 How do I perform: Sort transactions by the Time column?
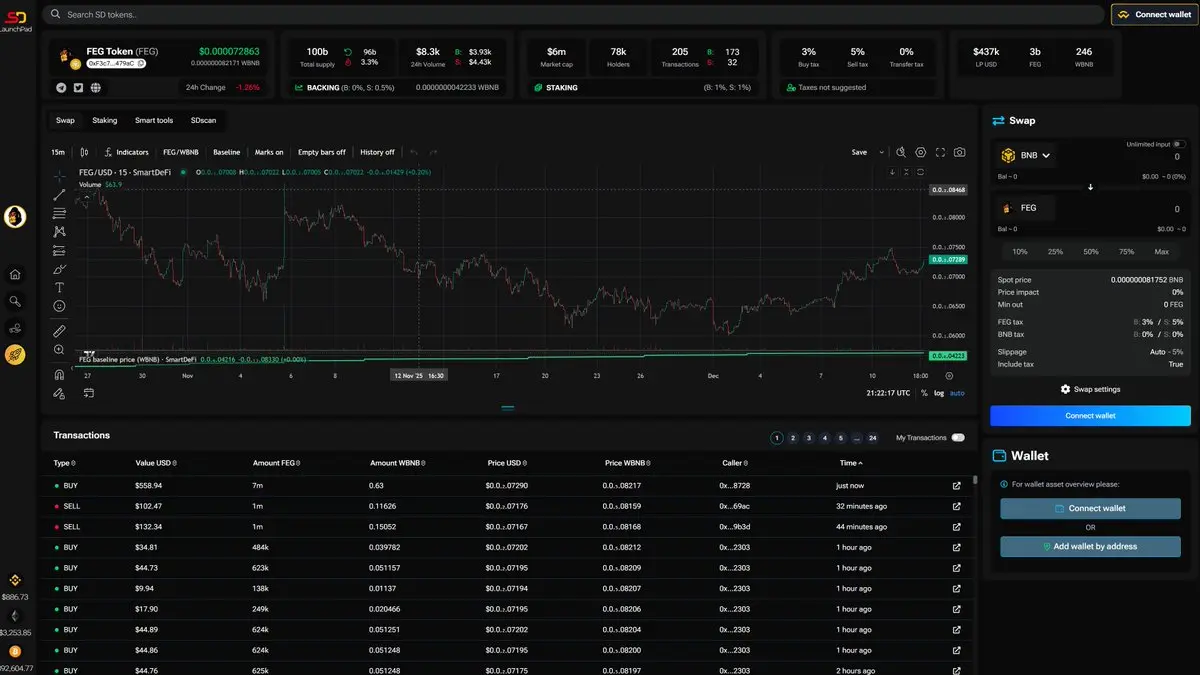point(851,463)
